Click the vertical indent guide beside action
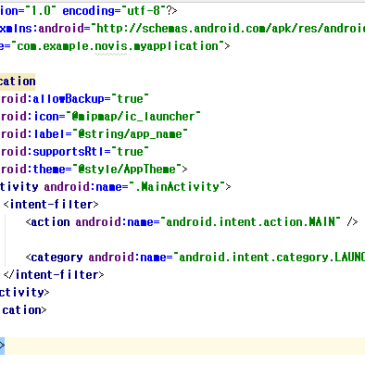 click(x=5, y=240)
